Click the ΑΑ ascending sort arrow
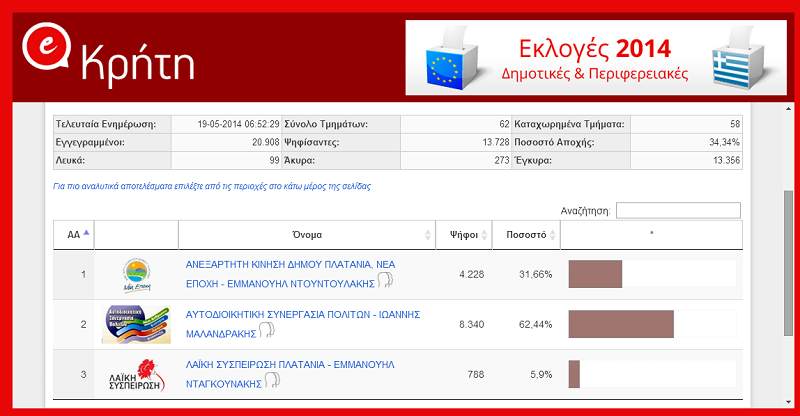This screenshot has height=416, width=800. pos(86,233)
